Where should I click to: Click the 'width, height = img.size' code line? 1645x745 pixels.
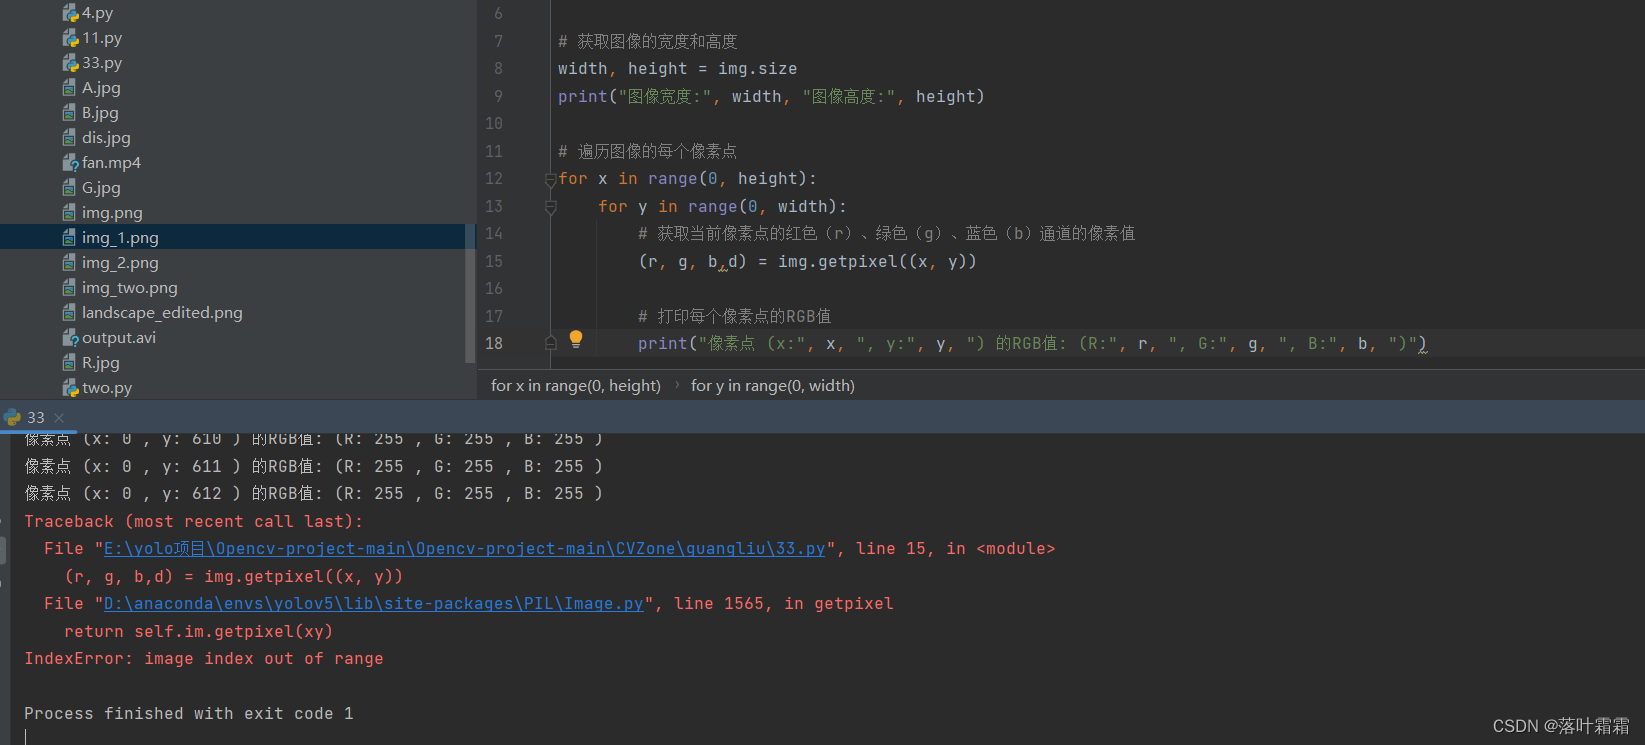pyautogui.click(x=677, y=69)
